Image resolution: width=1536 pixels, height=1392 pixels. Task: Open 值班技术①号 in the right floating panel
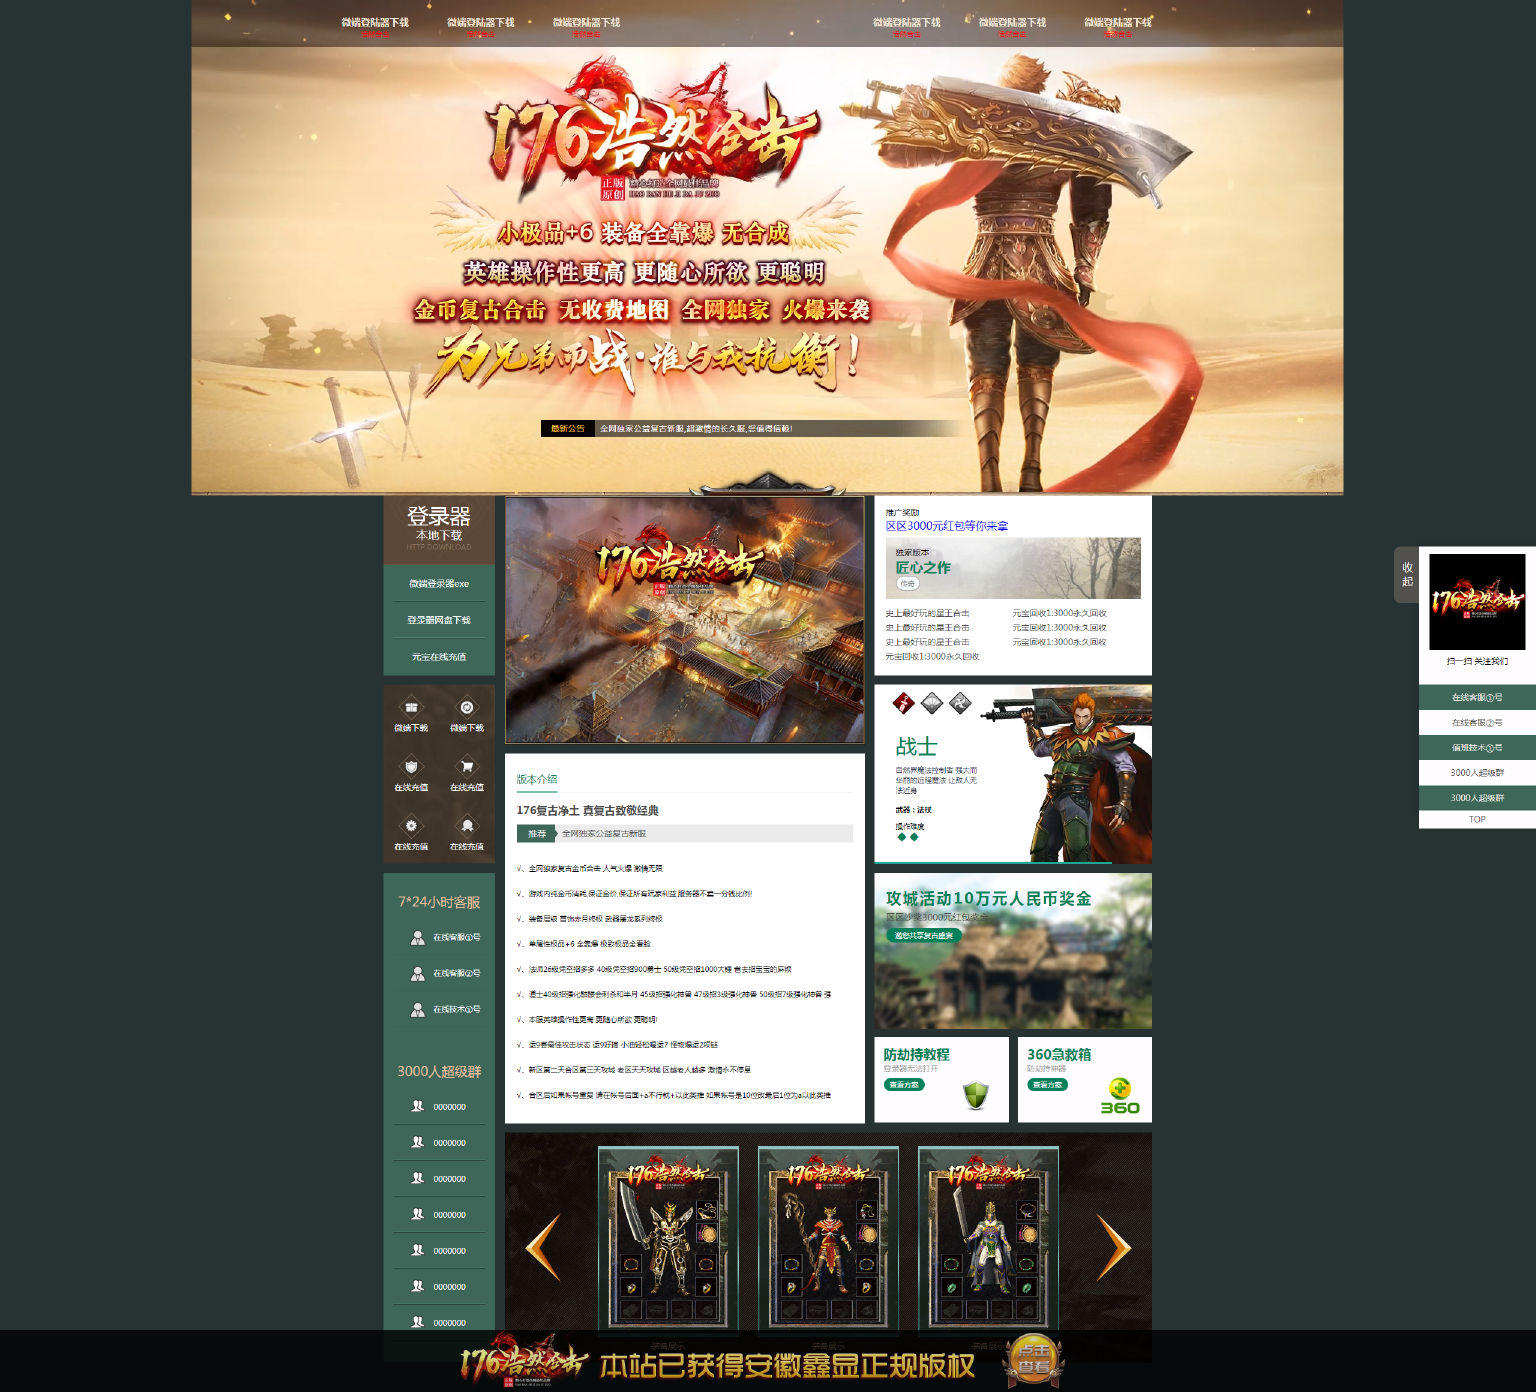tap(1477, 747)
